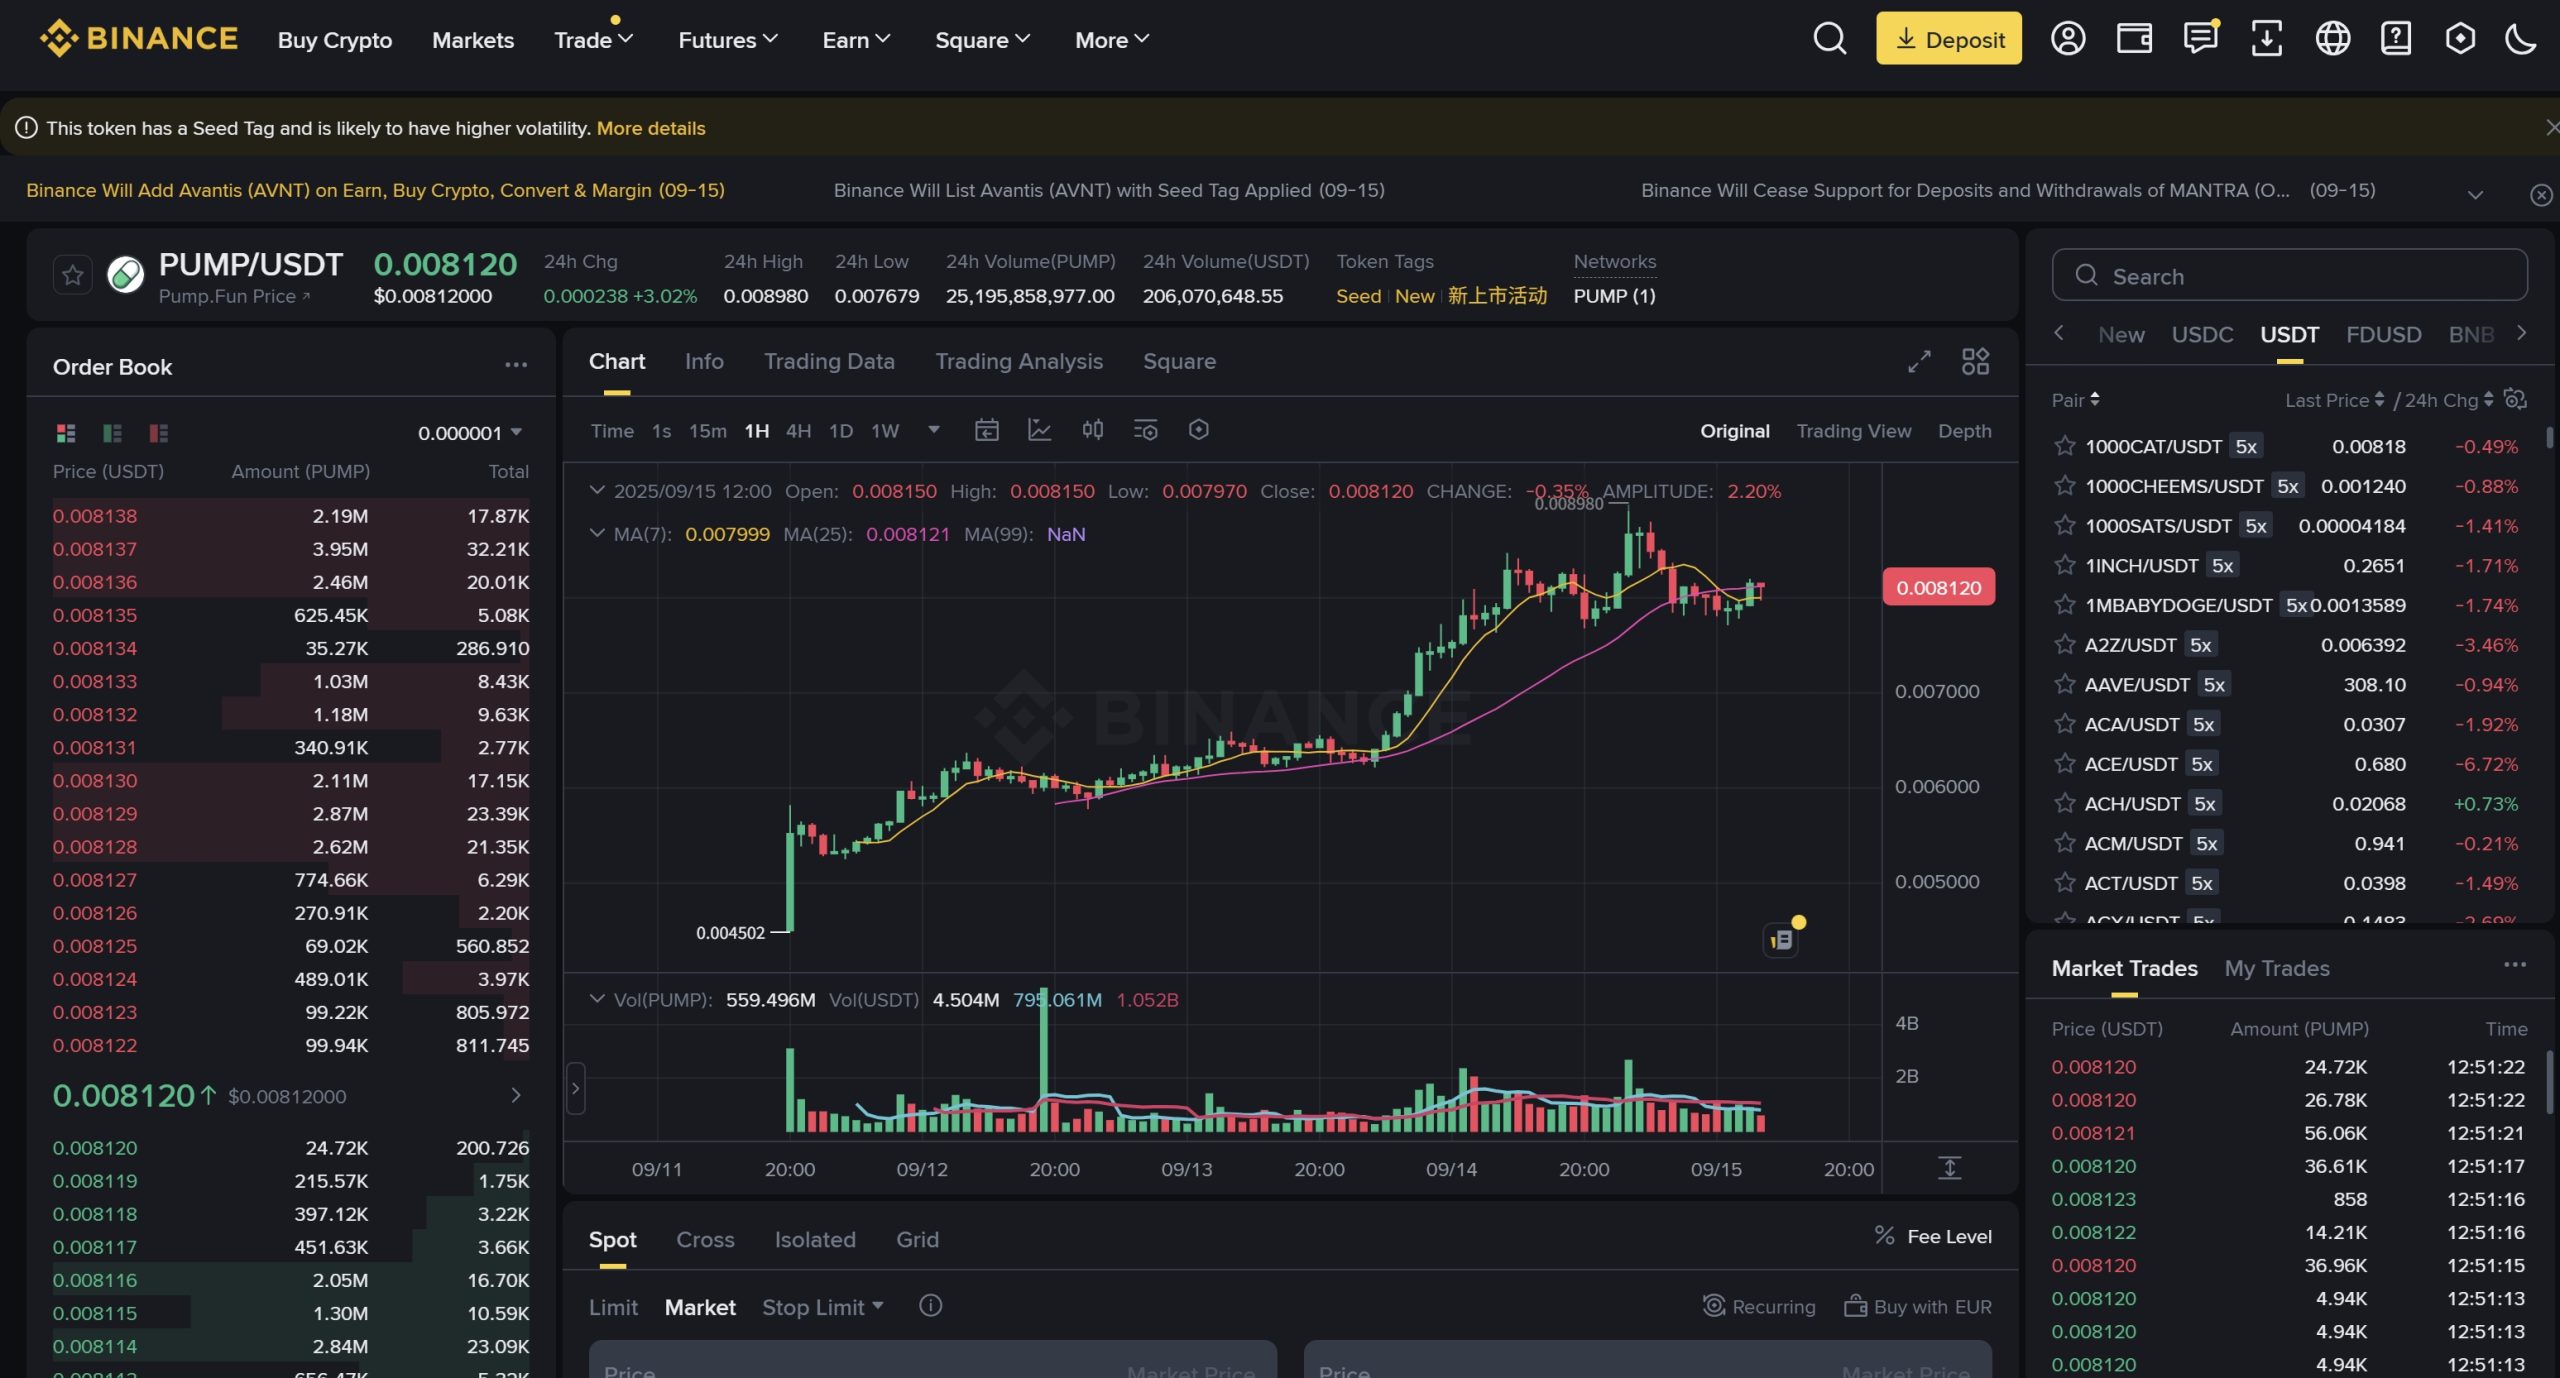Open fee level percent icon
The width and height of the screenshot is (2560, 1378).
click(x=1885, y=1236)
